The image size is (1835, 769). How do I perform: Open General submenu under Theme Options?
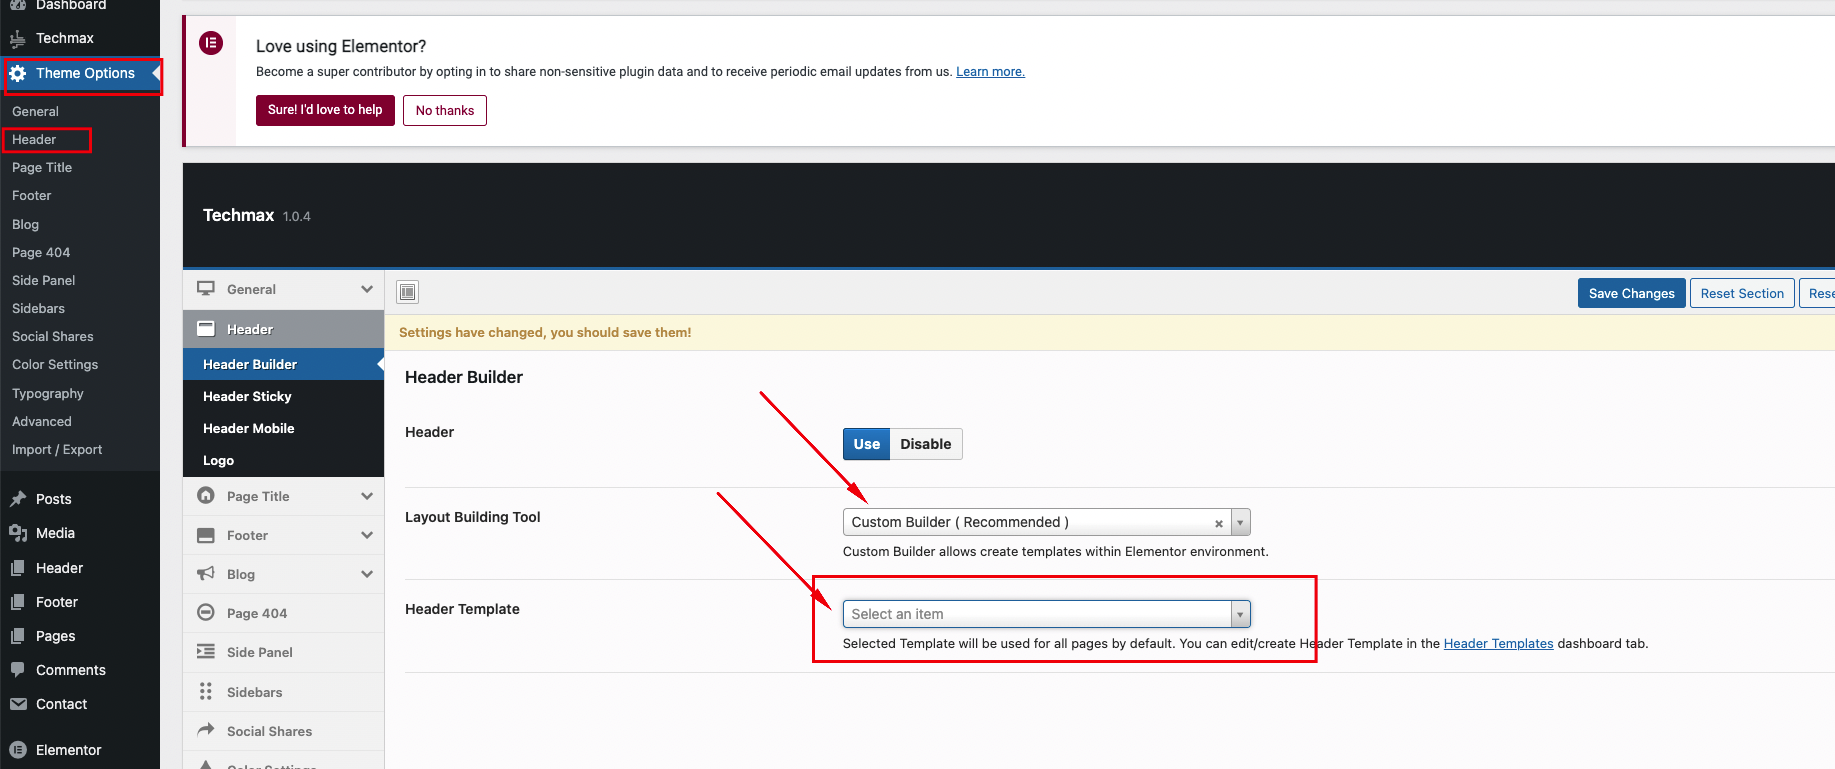35,111
